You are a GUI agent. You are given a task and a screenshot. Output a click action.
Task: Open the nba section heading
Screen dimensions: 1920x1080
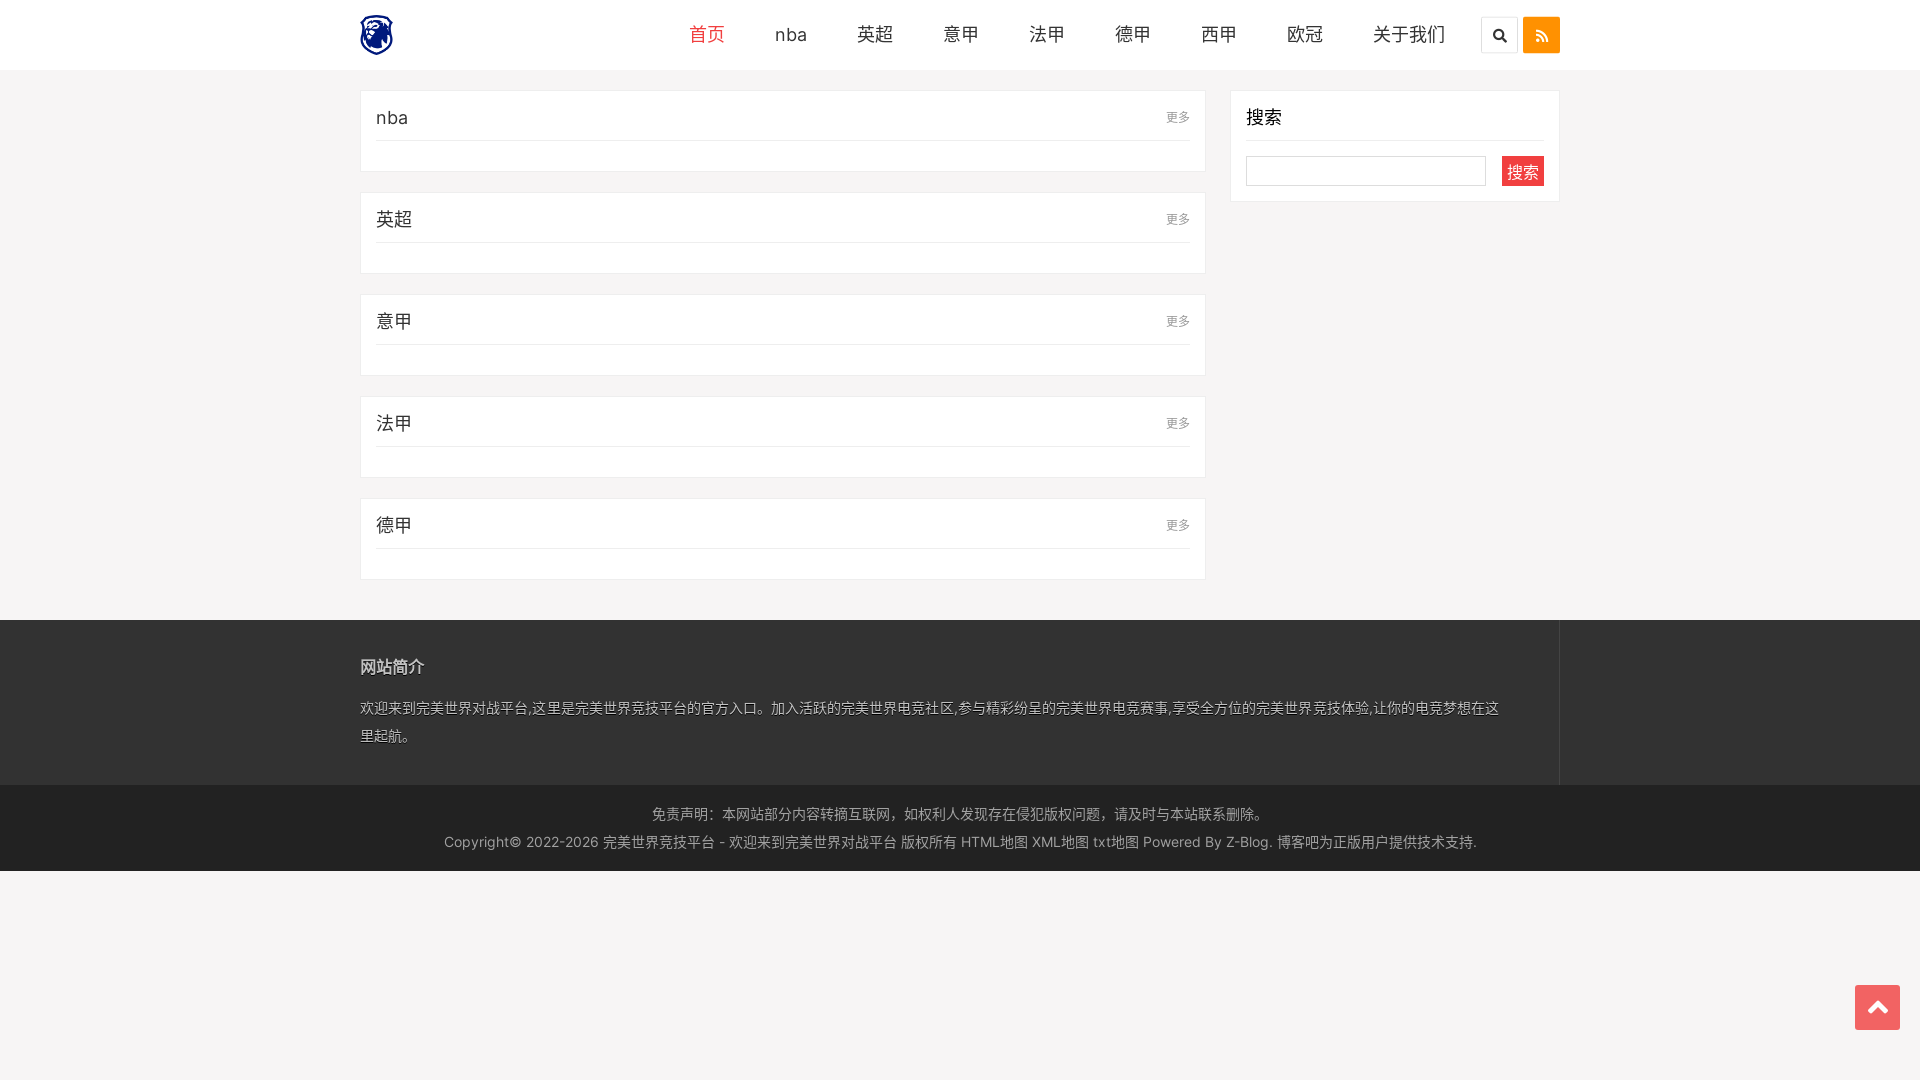(392, 117)
